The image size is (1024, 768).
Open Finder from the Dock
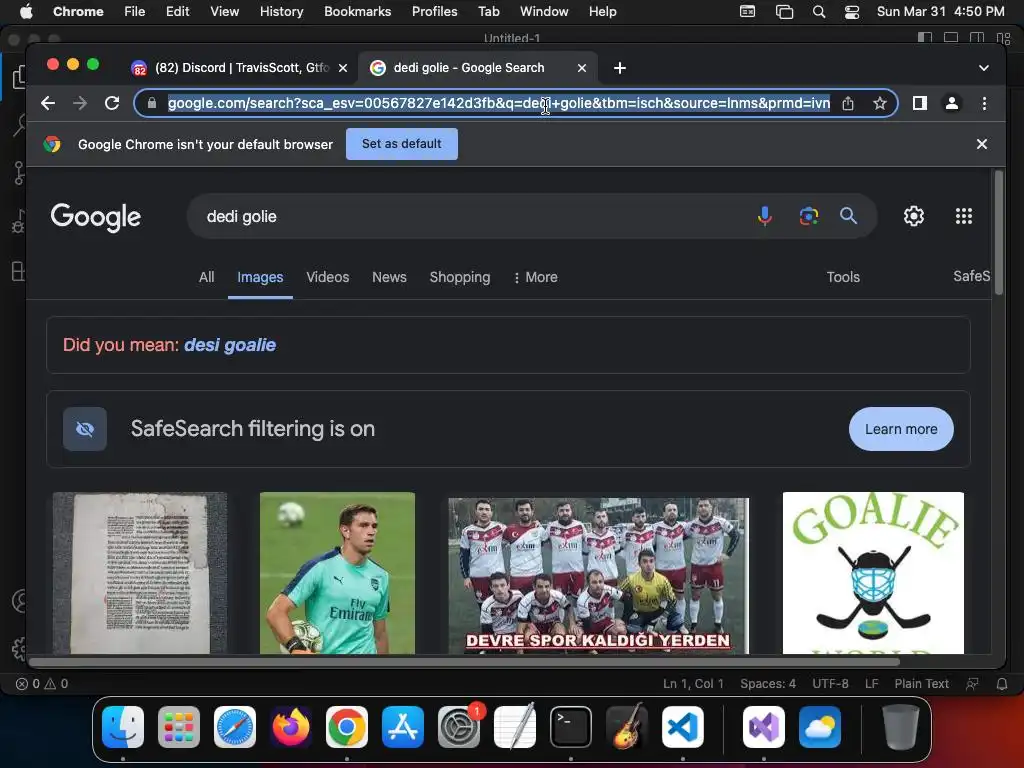click(x=123, y=727)
